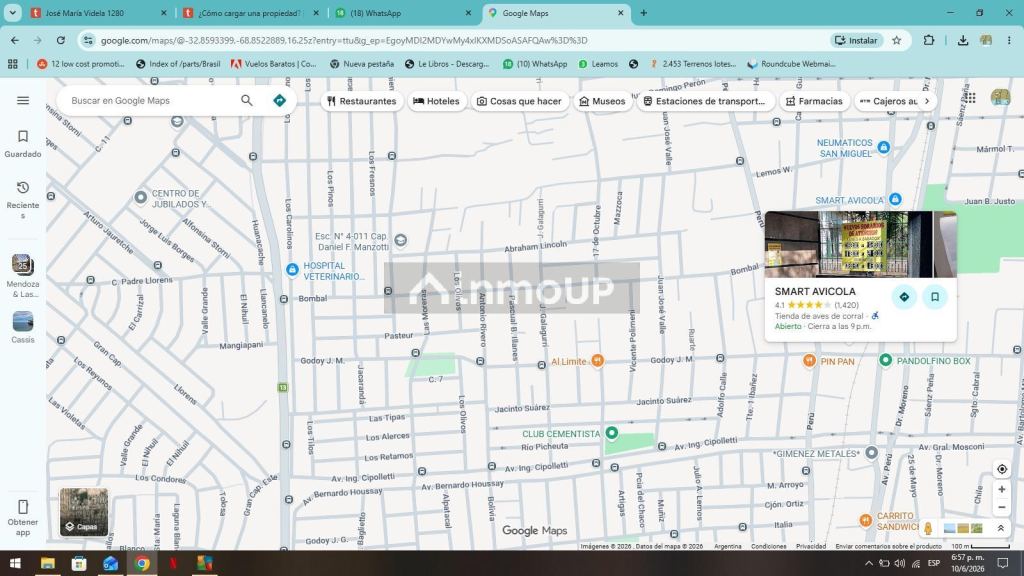
Task: Open directions with the blue arrow icon
Action: click(x=280, y=101)
